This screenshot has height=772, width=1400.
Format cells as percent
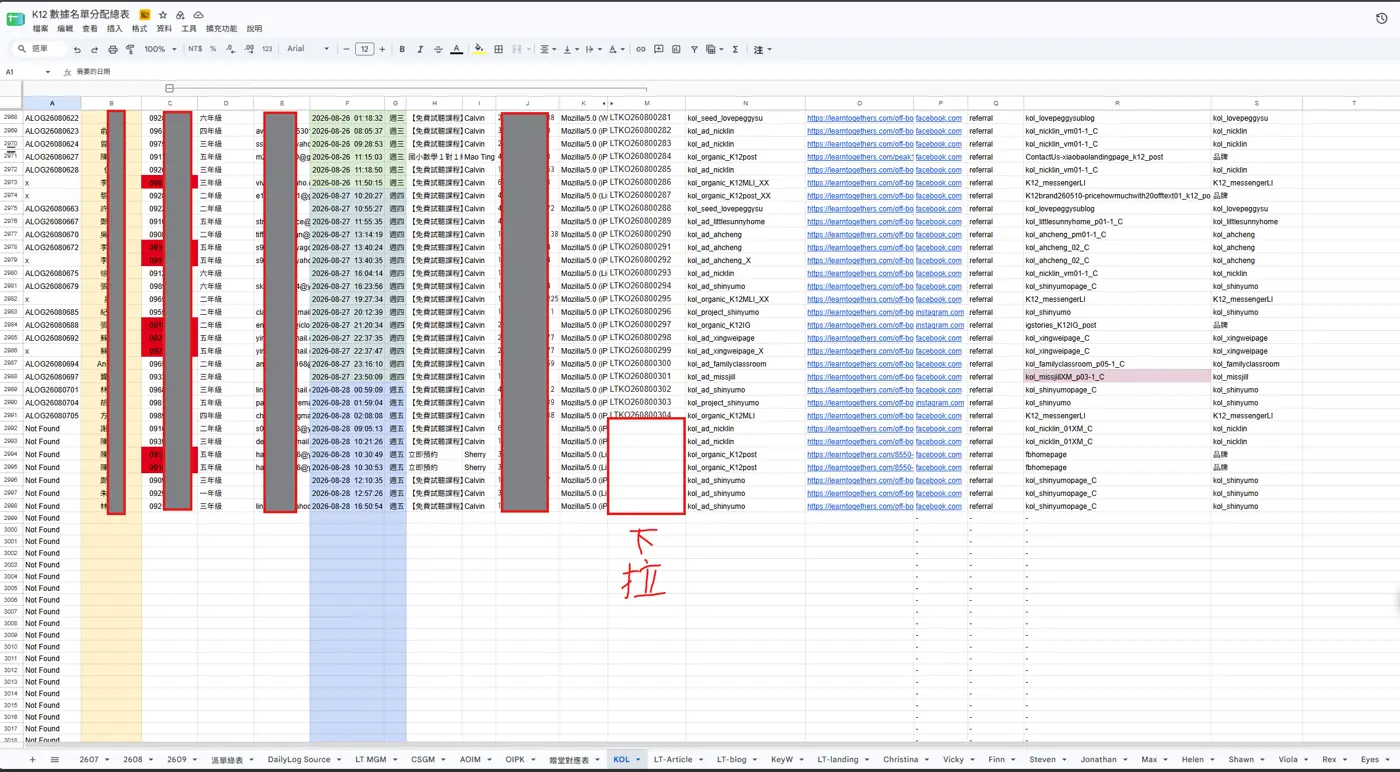(213, 49)
